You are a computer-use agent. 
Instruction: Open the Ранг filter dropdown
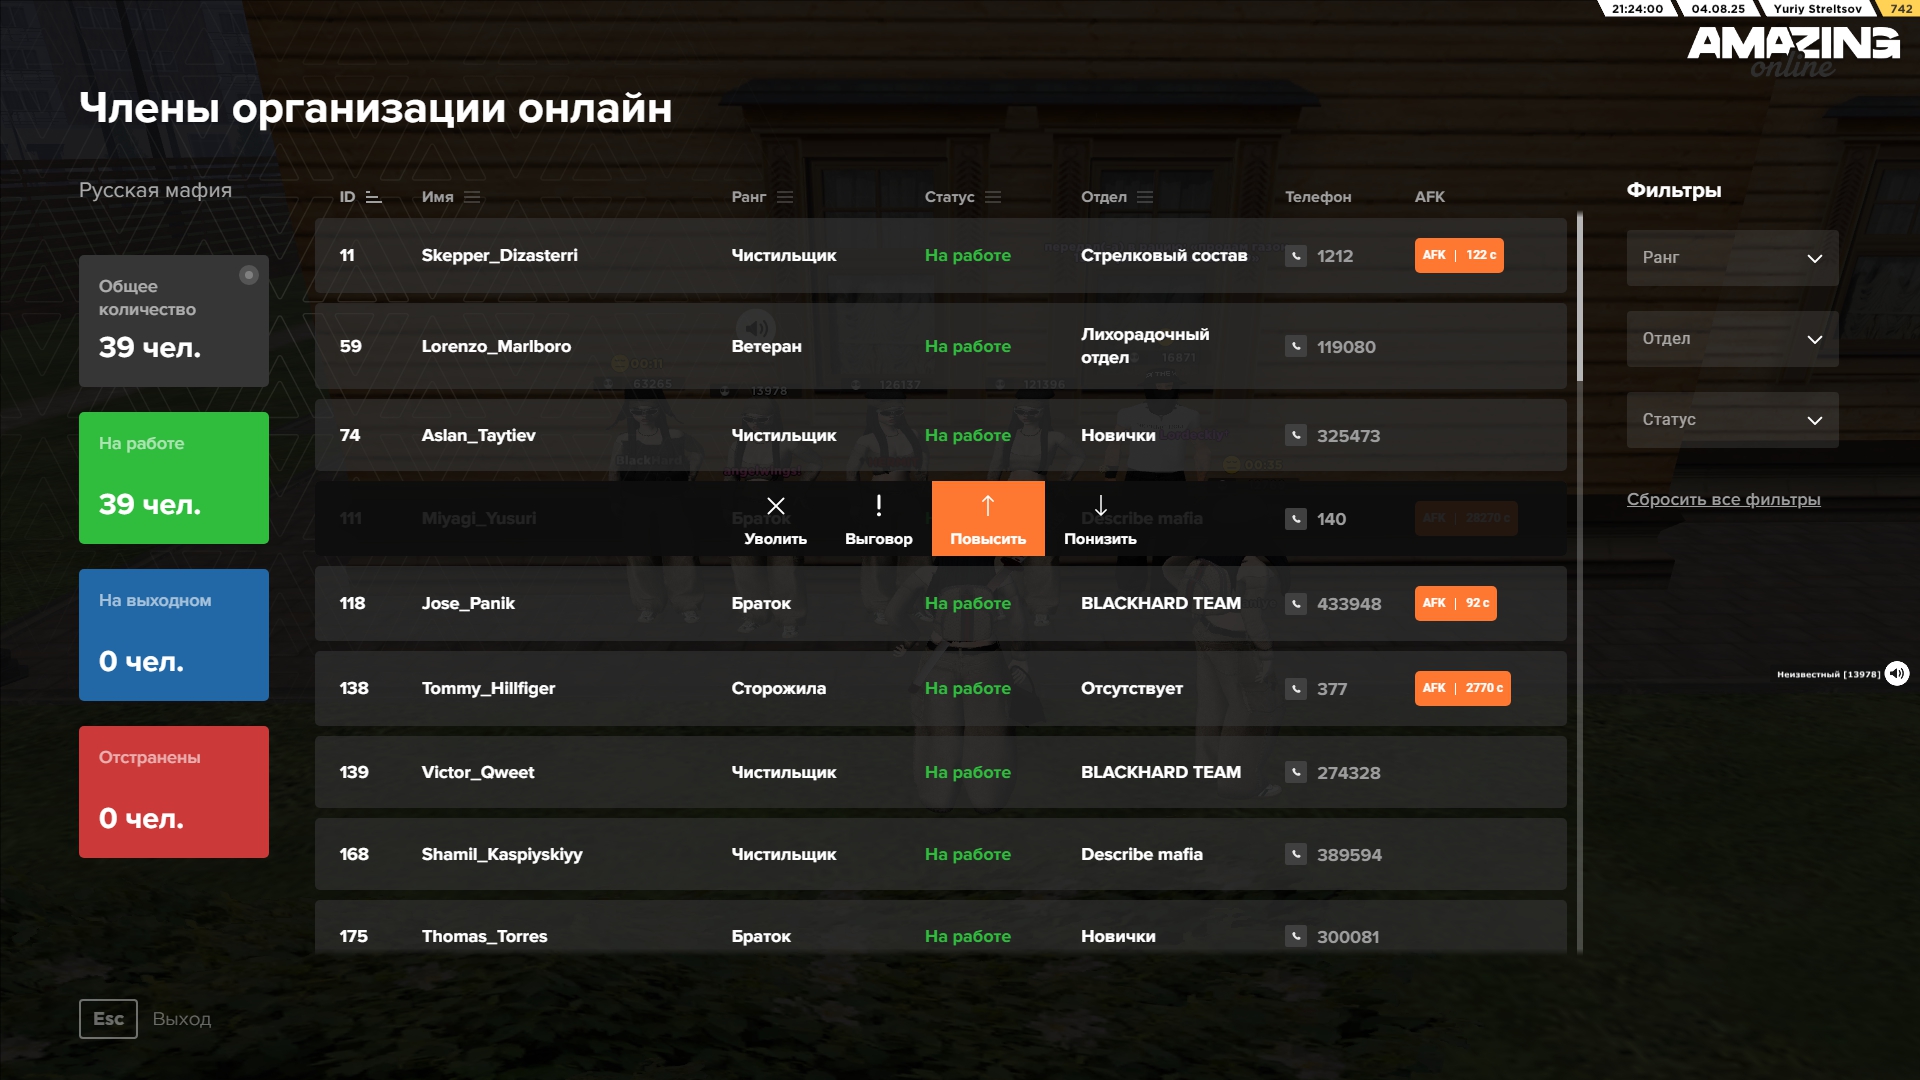(1732, 258)
